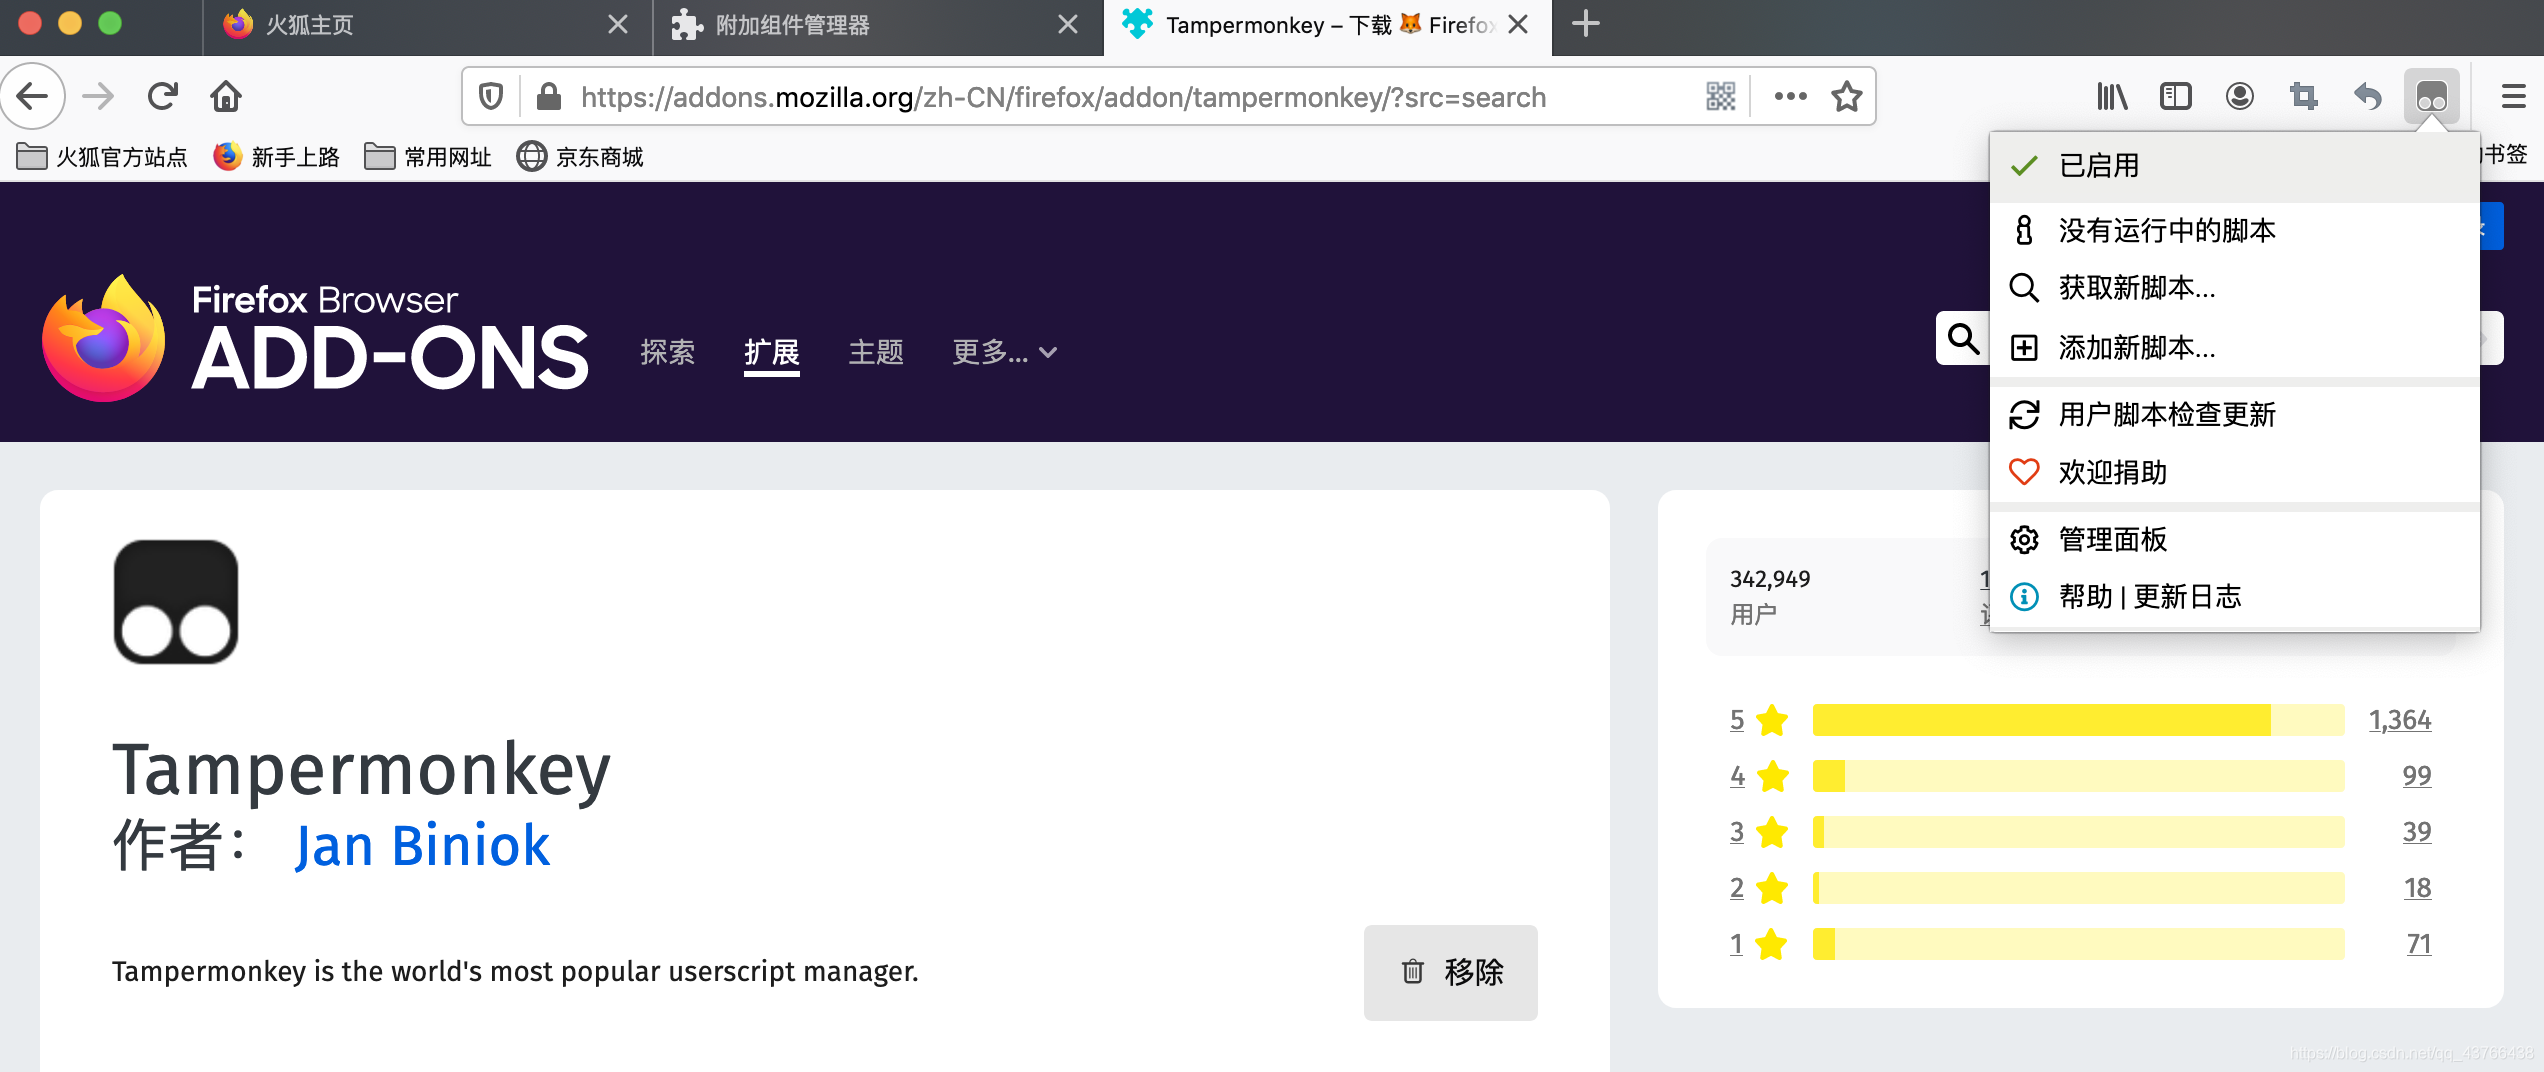Expand 更多 dropdown in add-ons nav
Image resolution: width=2544 pixels, height=1072 pixels.
click(1004, 352)
